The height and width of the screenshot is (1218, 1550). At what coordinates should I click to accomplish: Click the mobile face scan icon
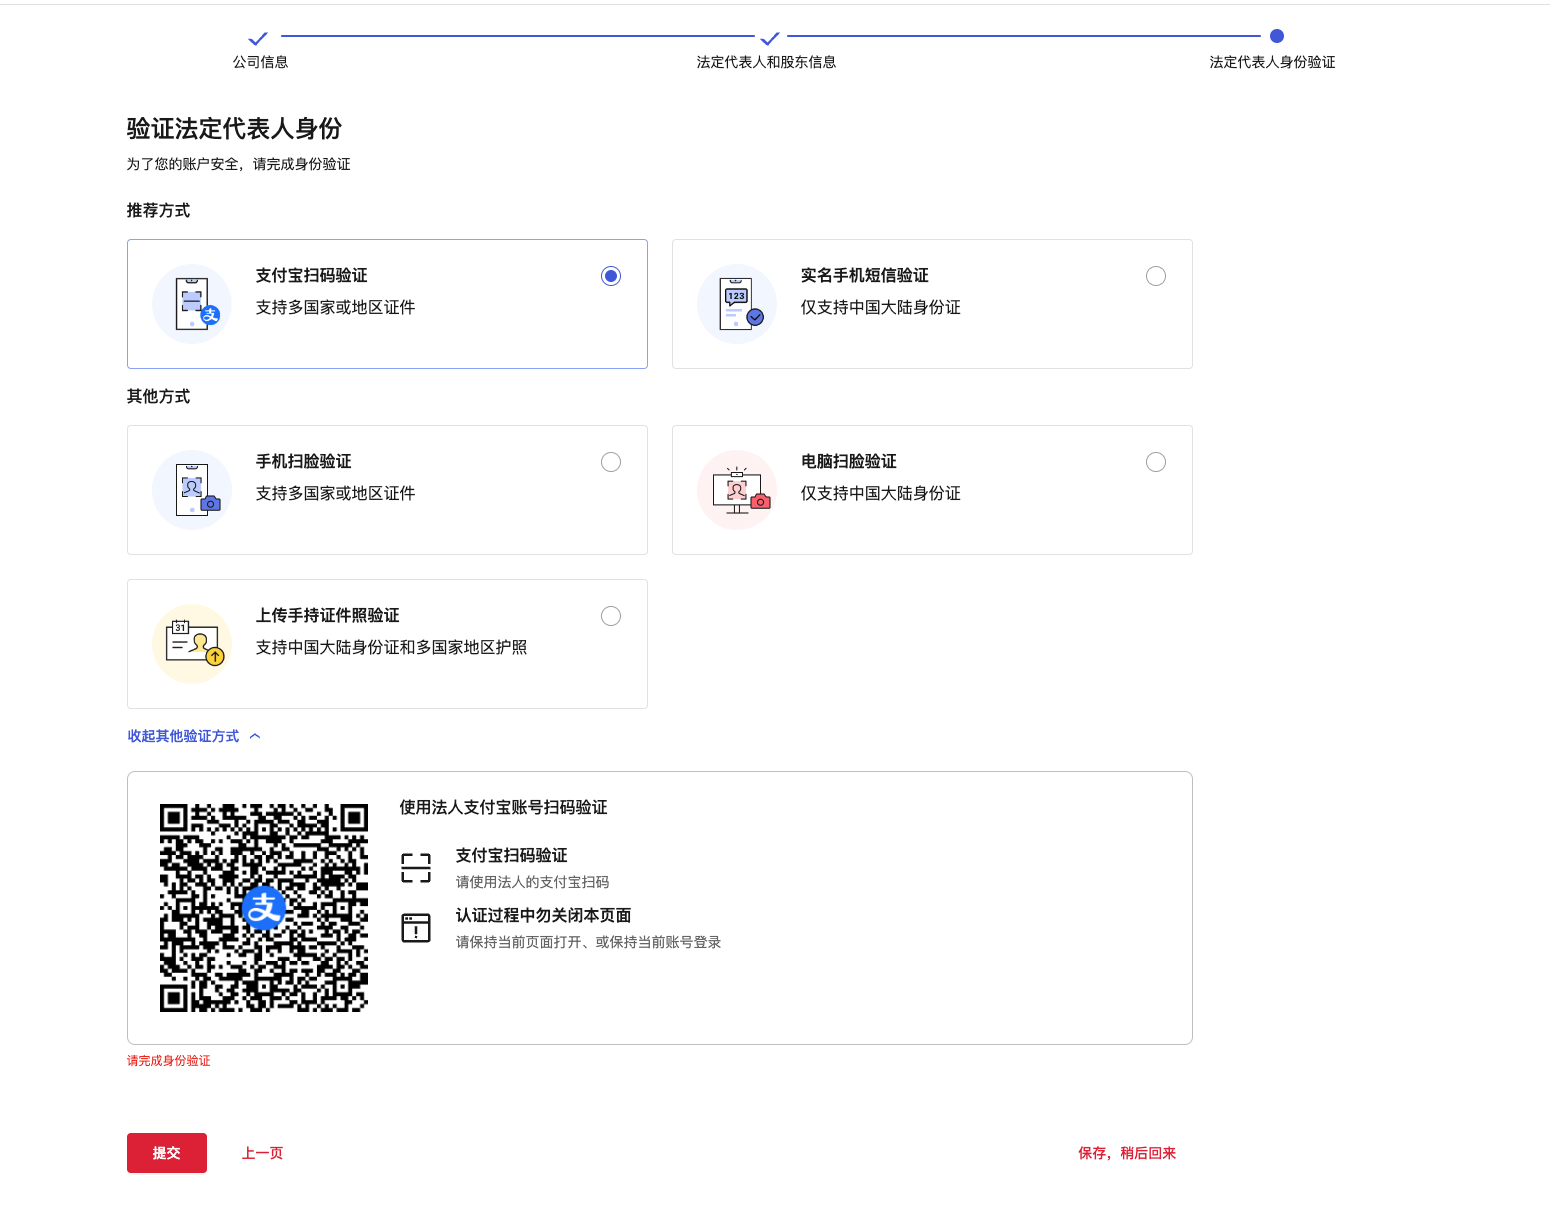point(192,490)
